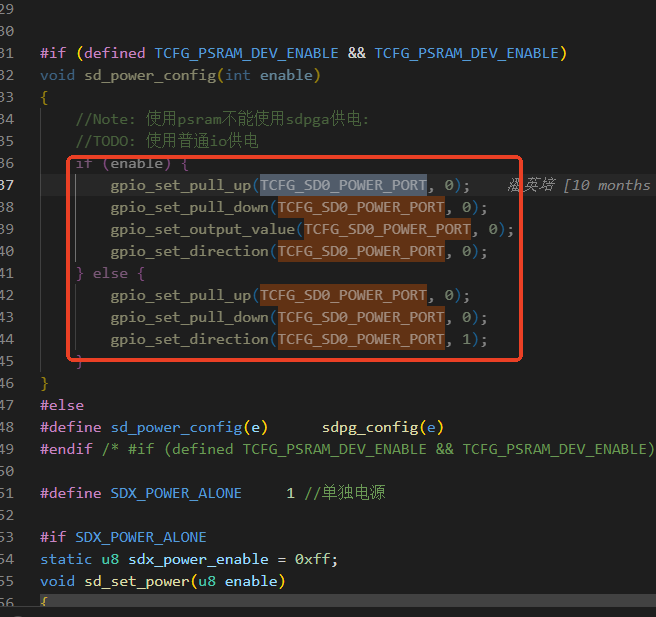Click the sd_set_power function name

click(x=137, y=581)
